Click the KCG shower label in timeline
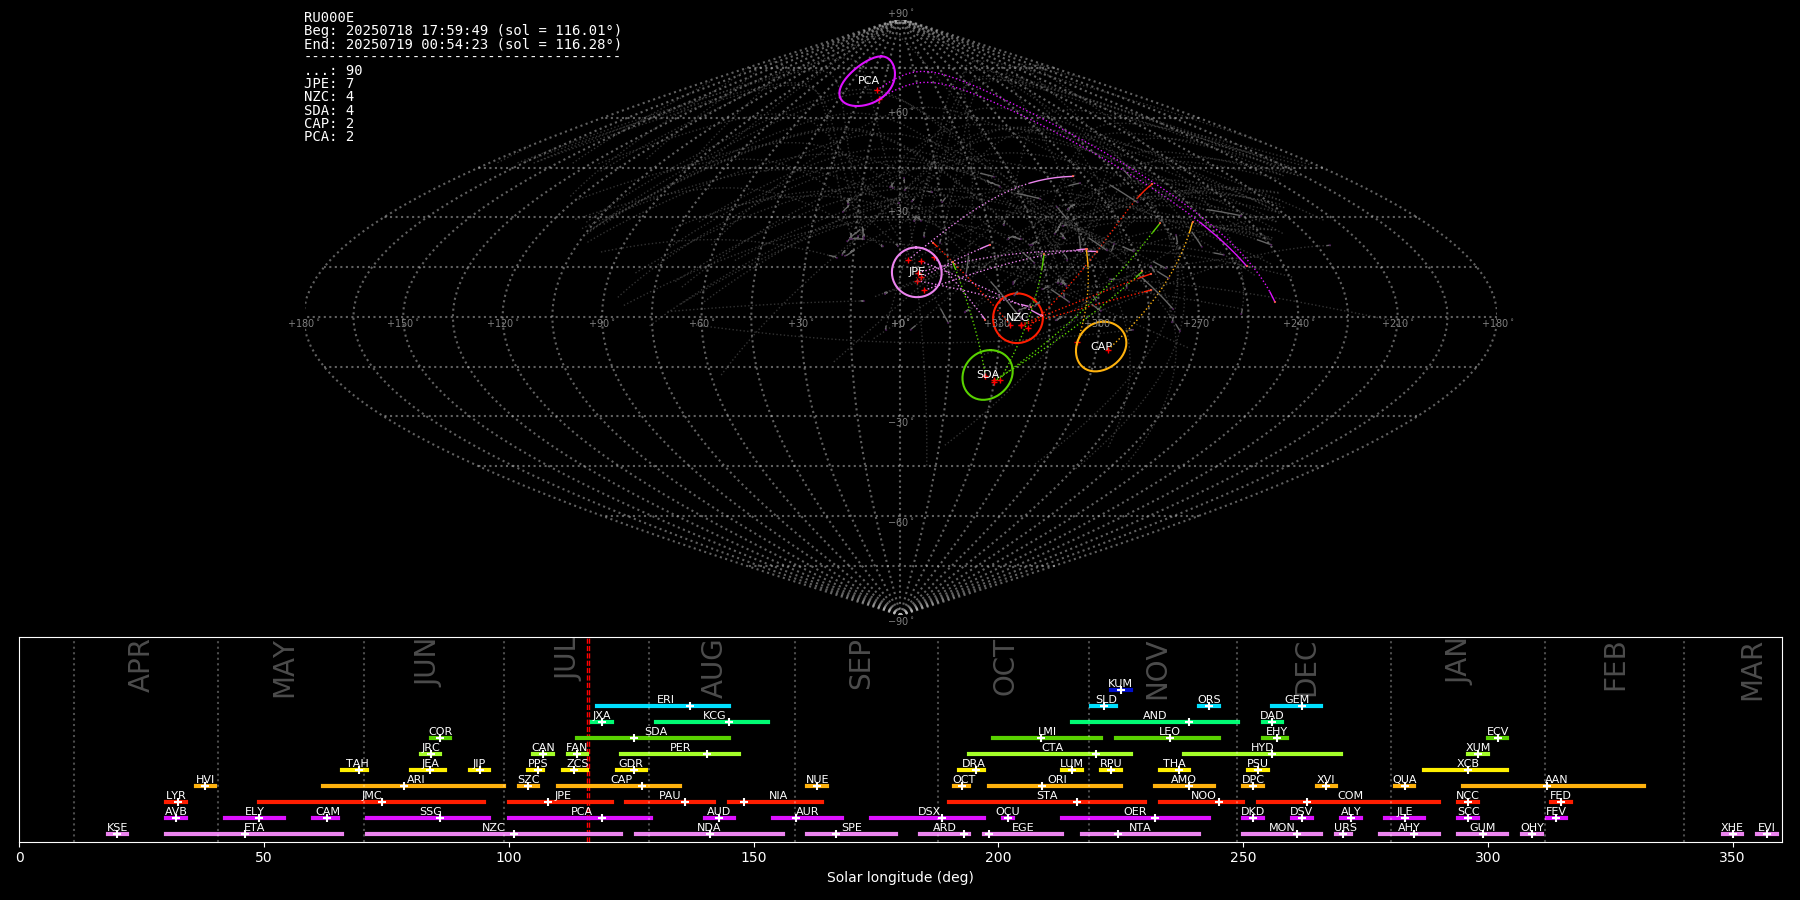 pos(714,716)
